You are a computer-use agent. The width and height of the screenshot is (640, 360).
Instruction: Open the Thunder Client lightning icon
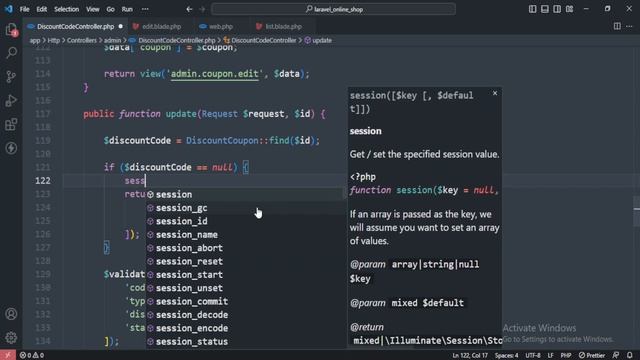coord(11,148)
